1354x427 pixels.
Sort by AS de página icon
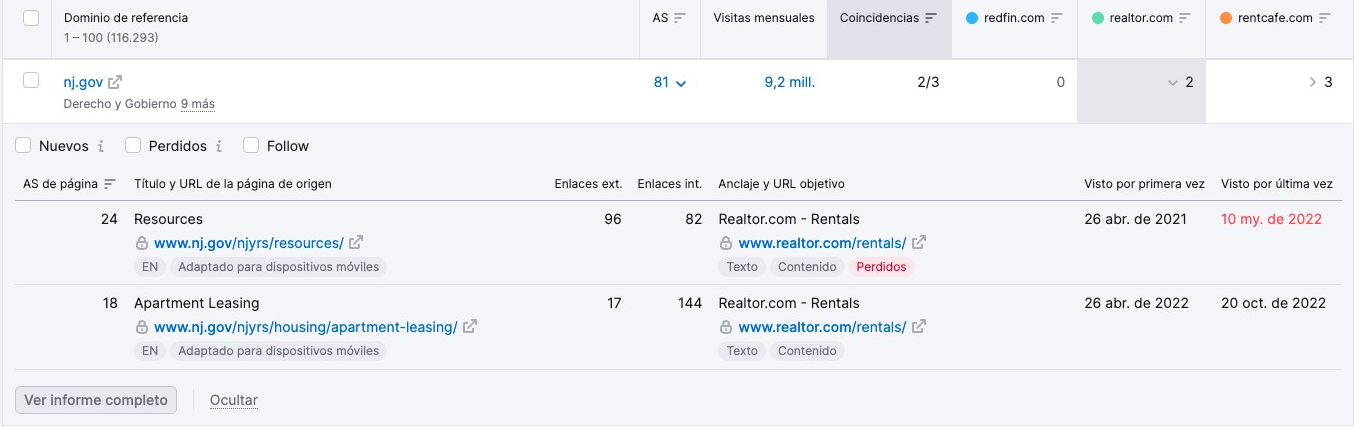[x=110, y=184]
